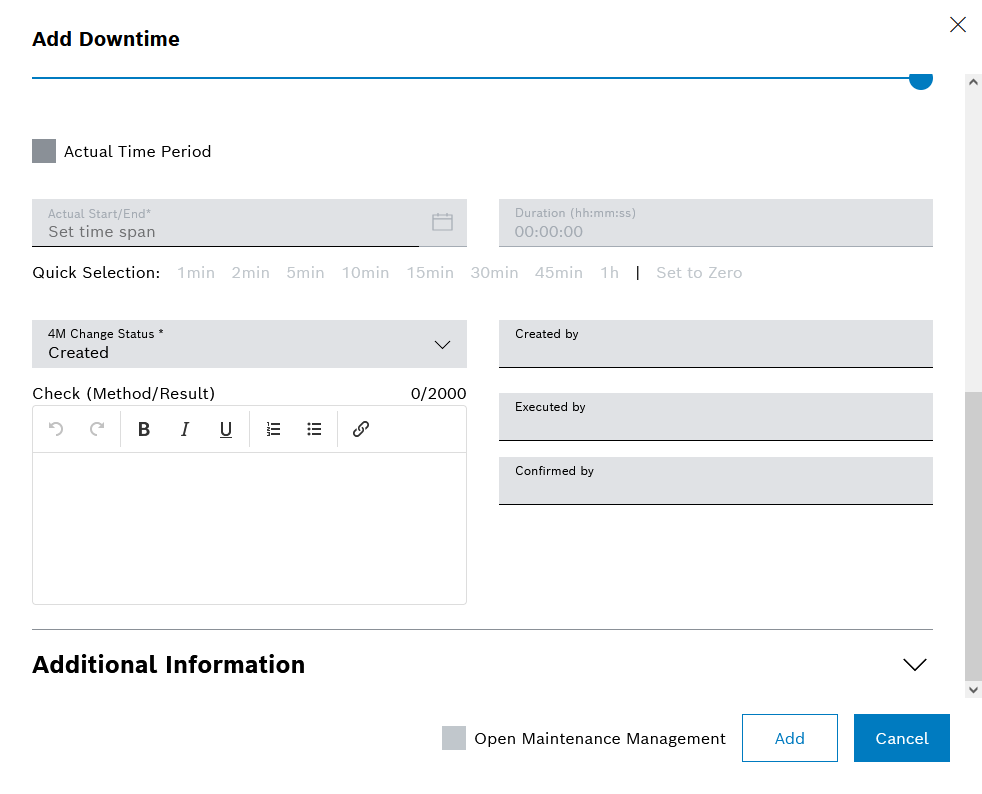Select the 15min quick selection
The height and width of the screenshot is (794, 982).
click(x=430, y=273)
